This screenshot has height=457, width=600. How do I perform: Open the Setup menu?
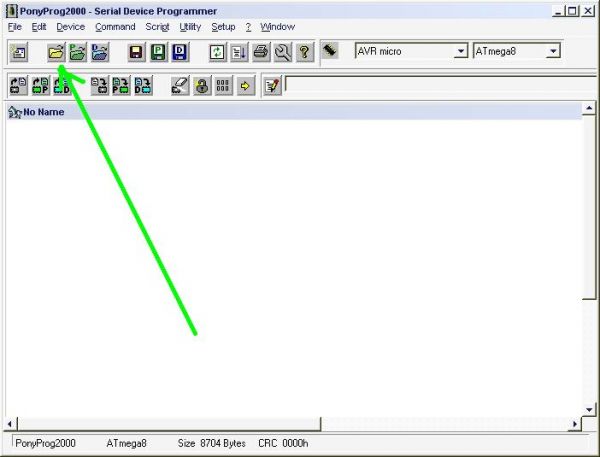click(223, 27)
